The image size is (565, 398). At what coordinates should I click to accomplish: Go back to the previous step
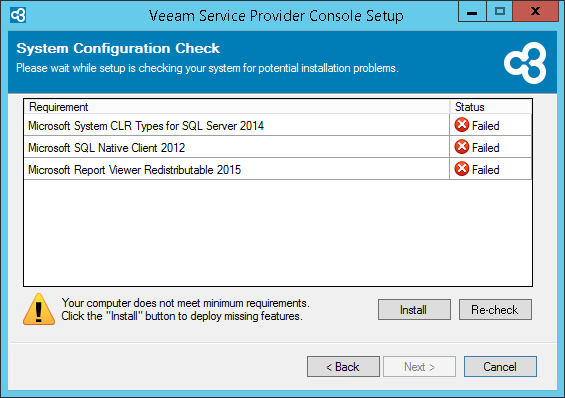click(343, 367)
